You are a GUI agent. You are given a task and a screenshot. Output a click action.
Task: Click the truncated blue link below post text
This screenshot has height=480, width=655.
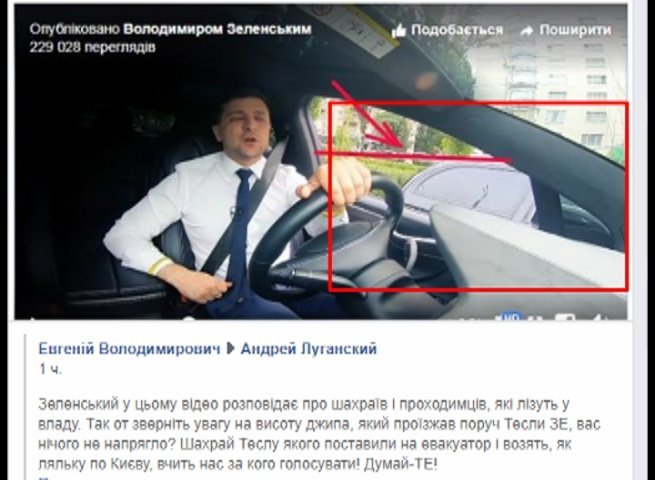pos(43,478)
